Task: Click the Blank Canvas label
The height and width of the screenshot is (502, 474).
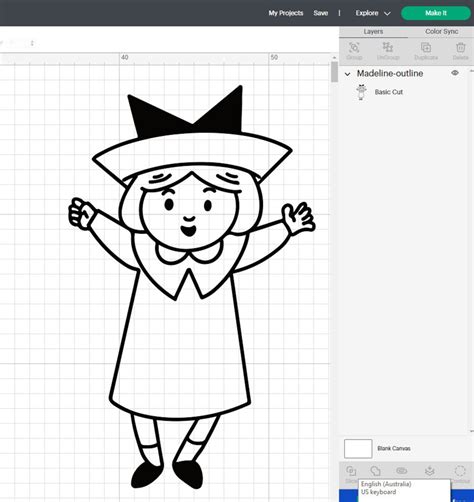Action: 394,448
